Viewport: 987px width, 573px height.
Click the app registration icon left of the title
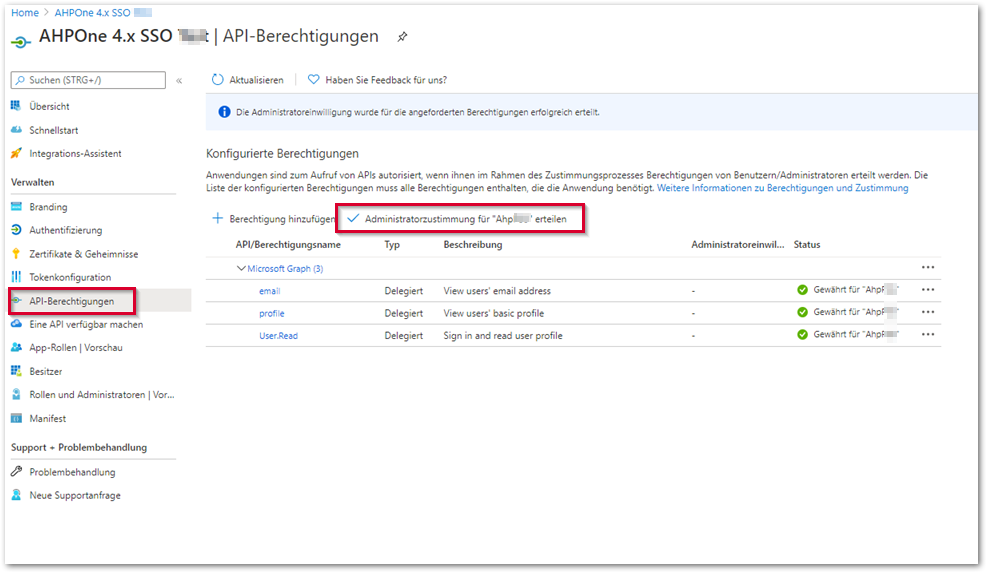click(21, 42)
